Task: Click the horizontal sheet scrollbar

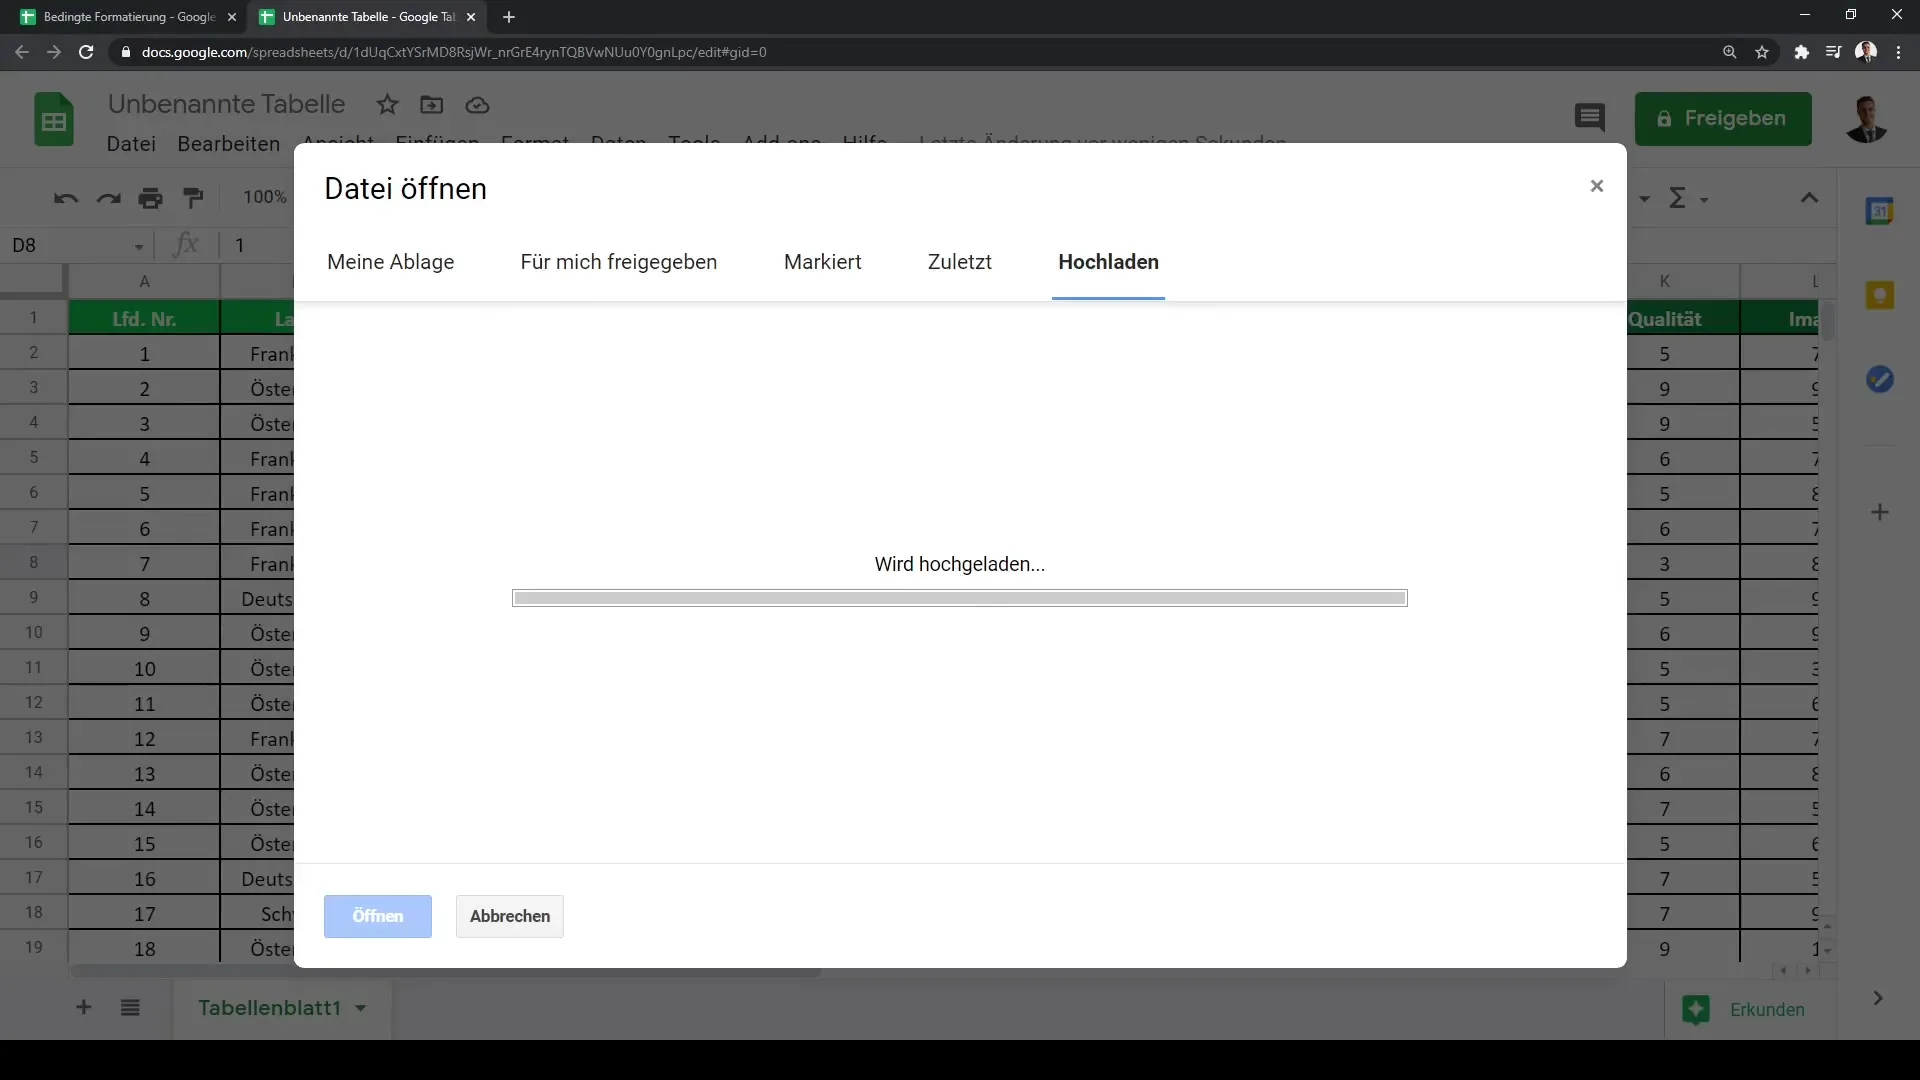Action: tap(445, 971)
